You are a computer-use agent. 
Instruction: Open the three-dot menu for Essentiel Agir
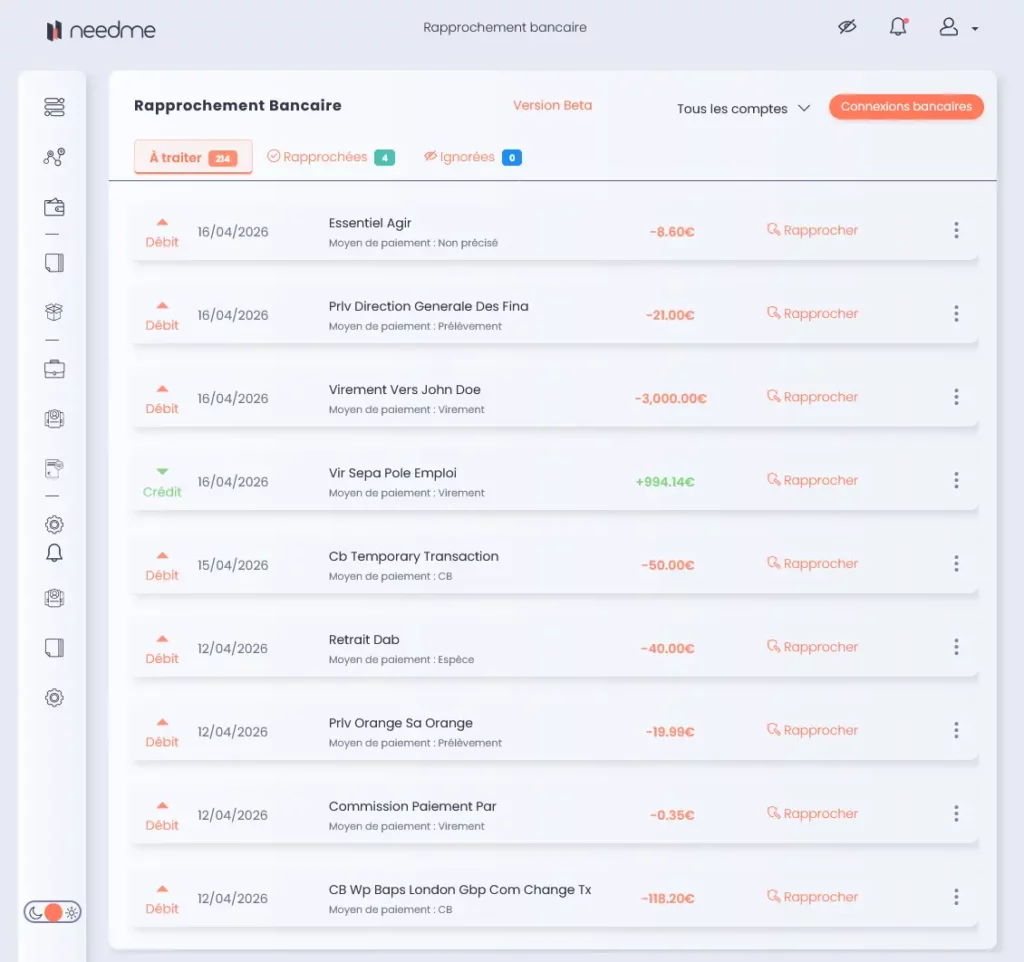pos(956,231)
